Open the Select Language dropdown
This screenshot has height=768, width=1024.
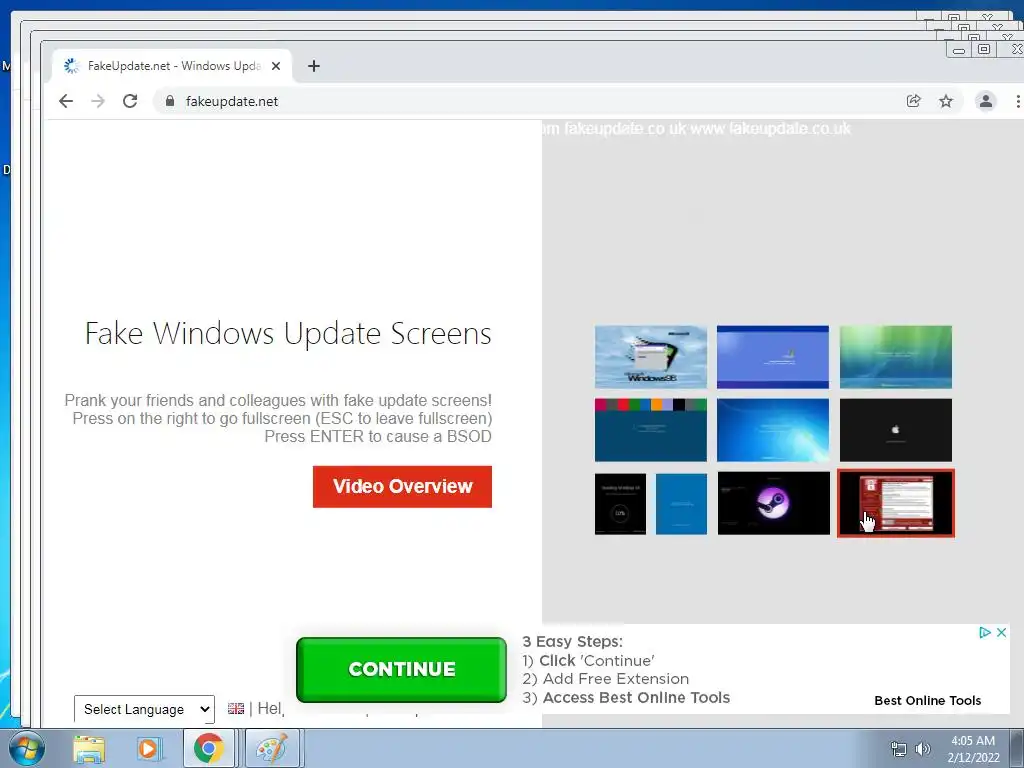pyautogui.click(x=144, y=709)
